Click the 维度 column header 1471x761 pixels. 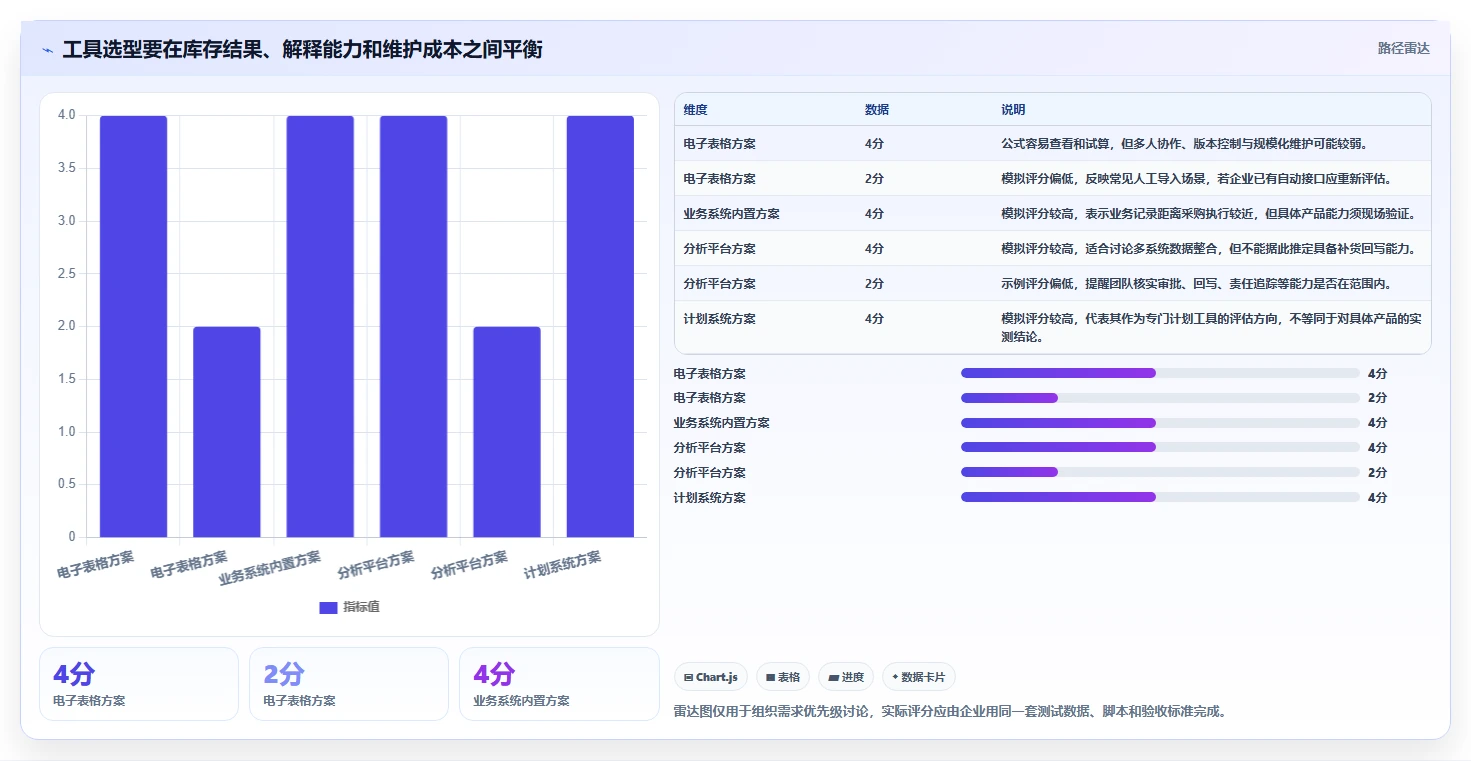(x=696, y=110)
